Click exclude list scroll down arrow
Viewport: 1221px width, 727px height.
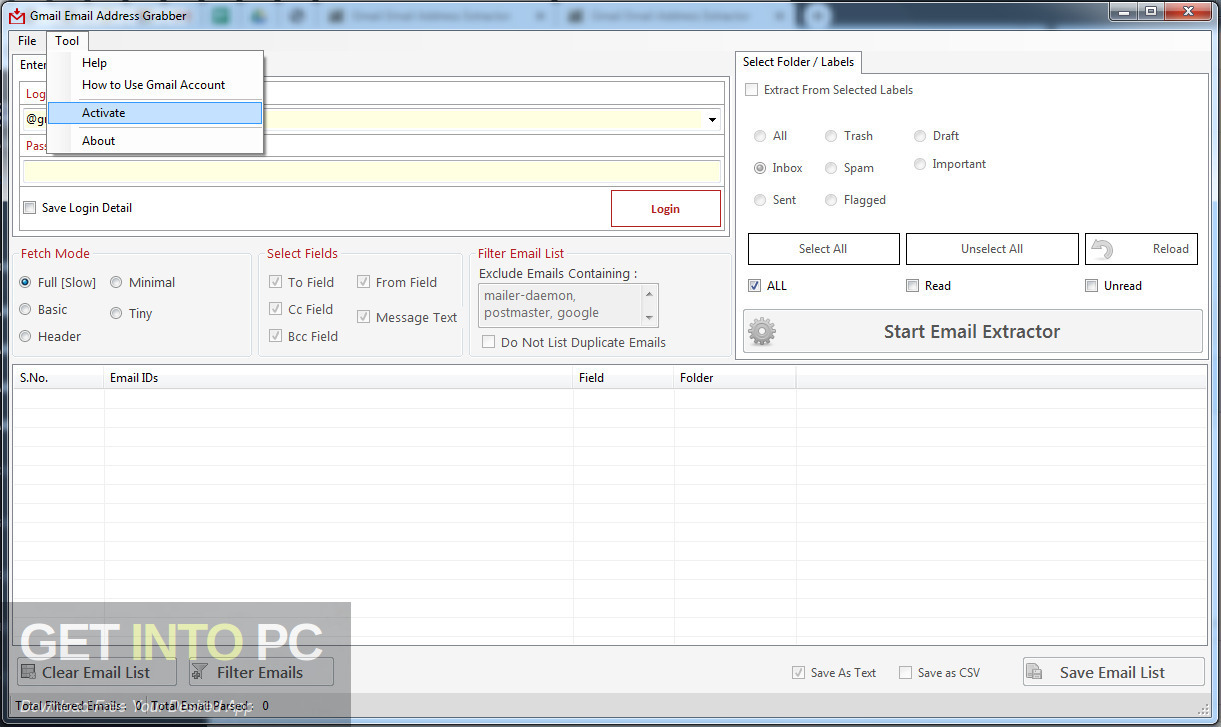point(650,318)
